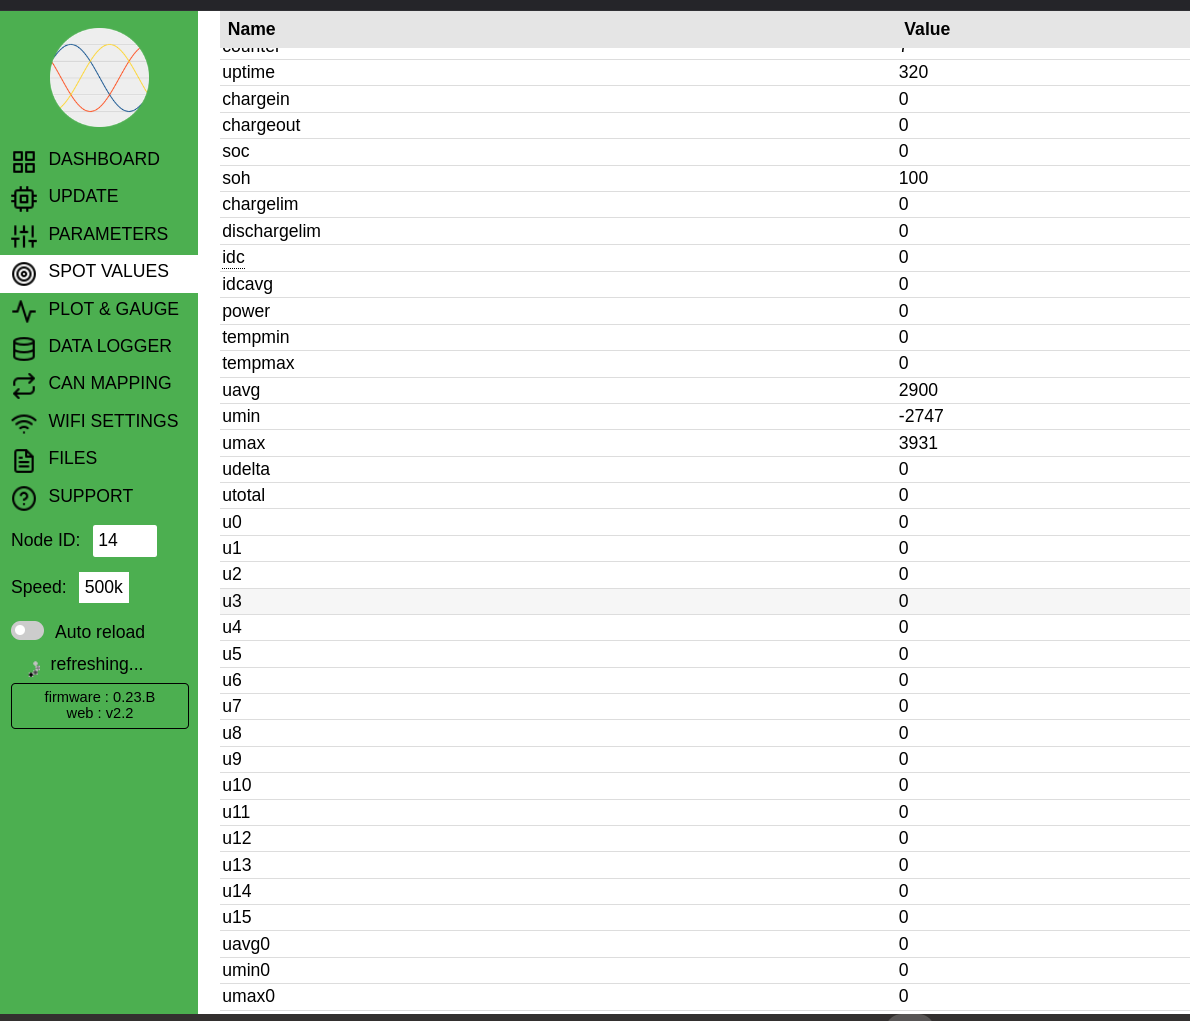Image resolution: width=1190 pixels, height=1021 pixels.
Task: Click the Parameters sliders icon
Action: coord(24,236)
